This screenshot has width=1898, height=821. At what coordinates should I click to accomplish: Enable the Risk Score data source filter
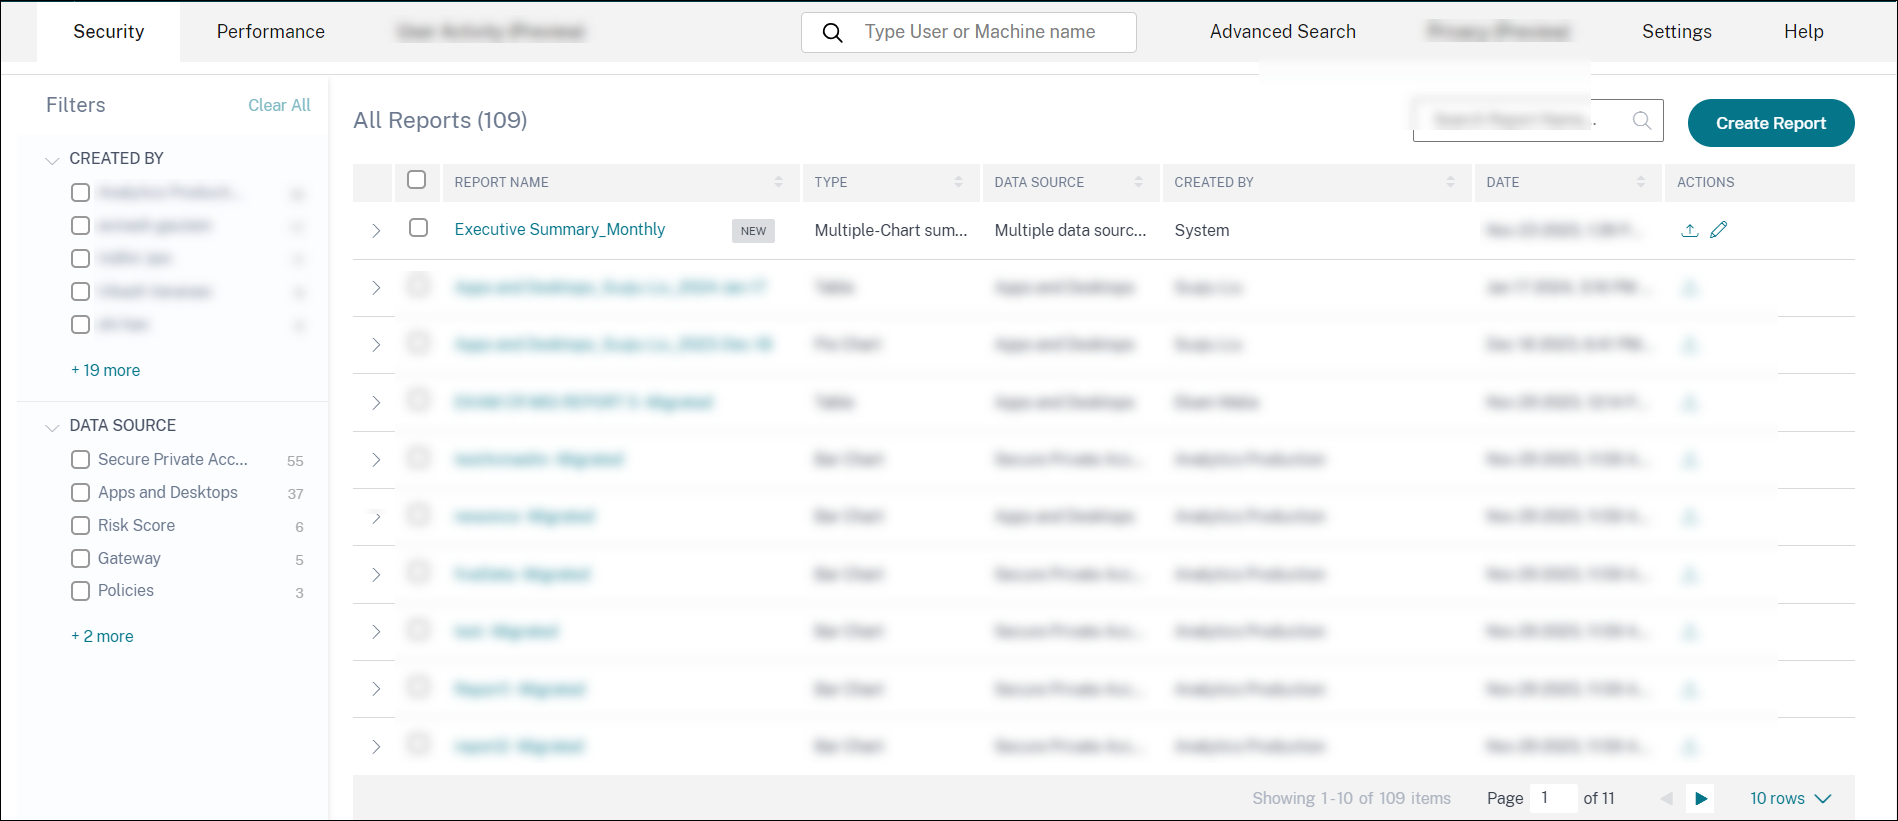tap(81, 526)
